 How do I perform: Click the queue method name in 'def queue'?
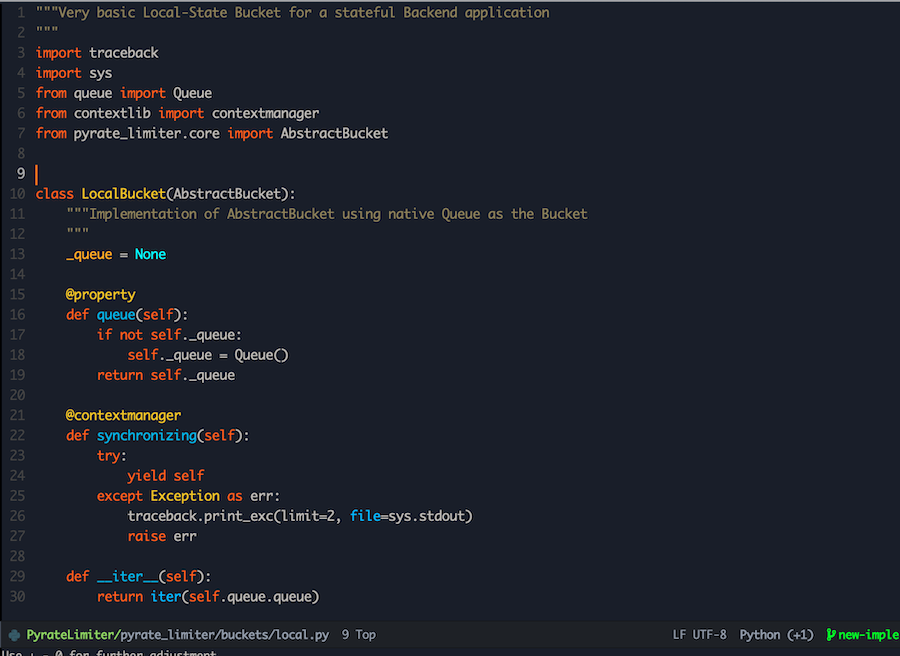pos(116,315)
